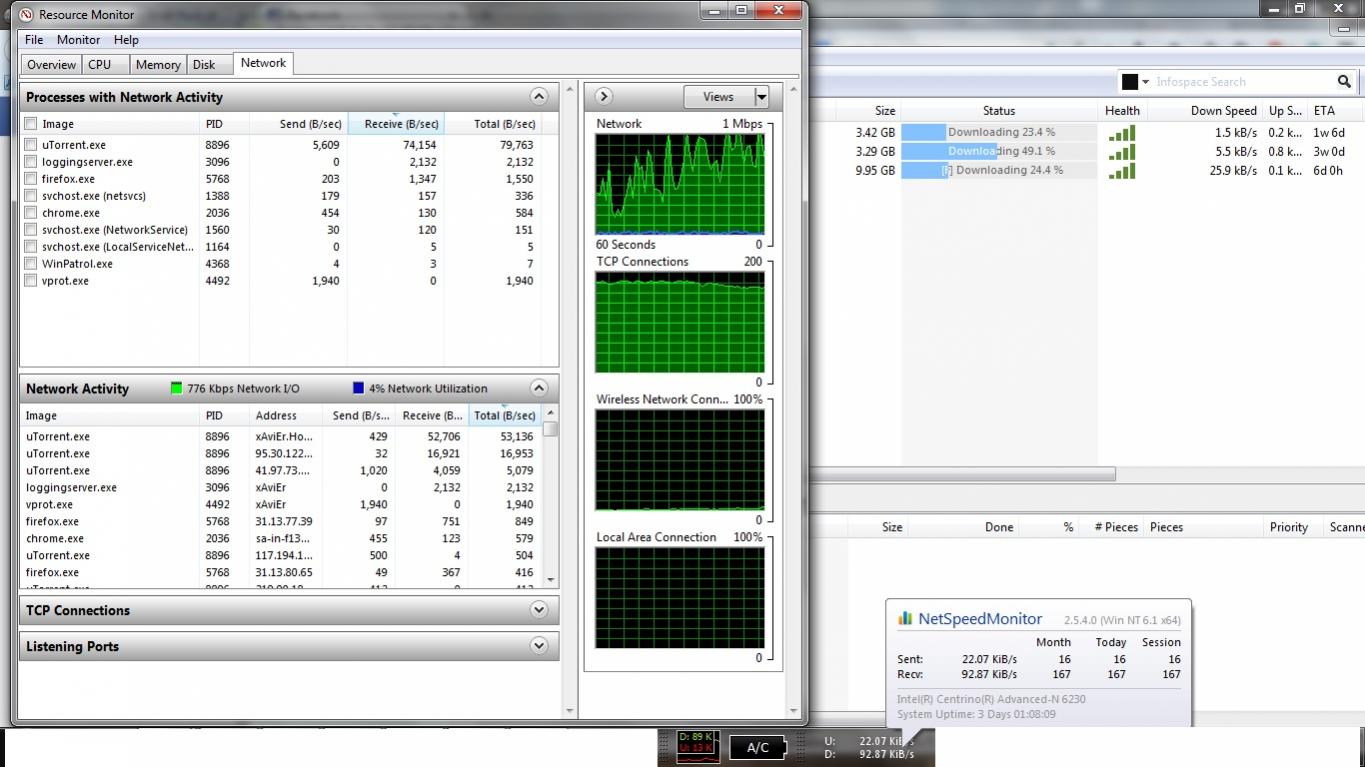Switch to the Memory tab

158,64
